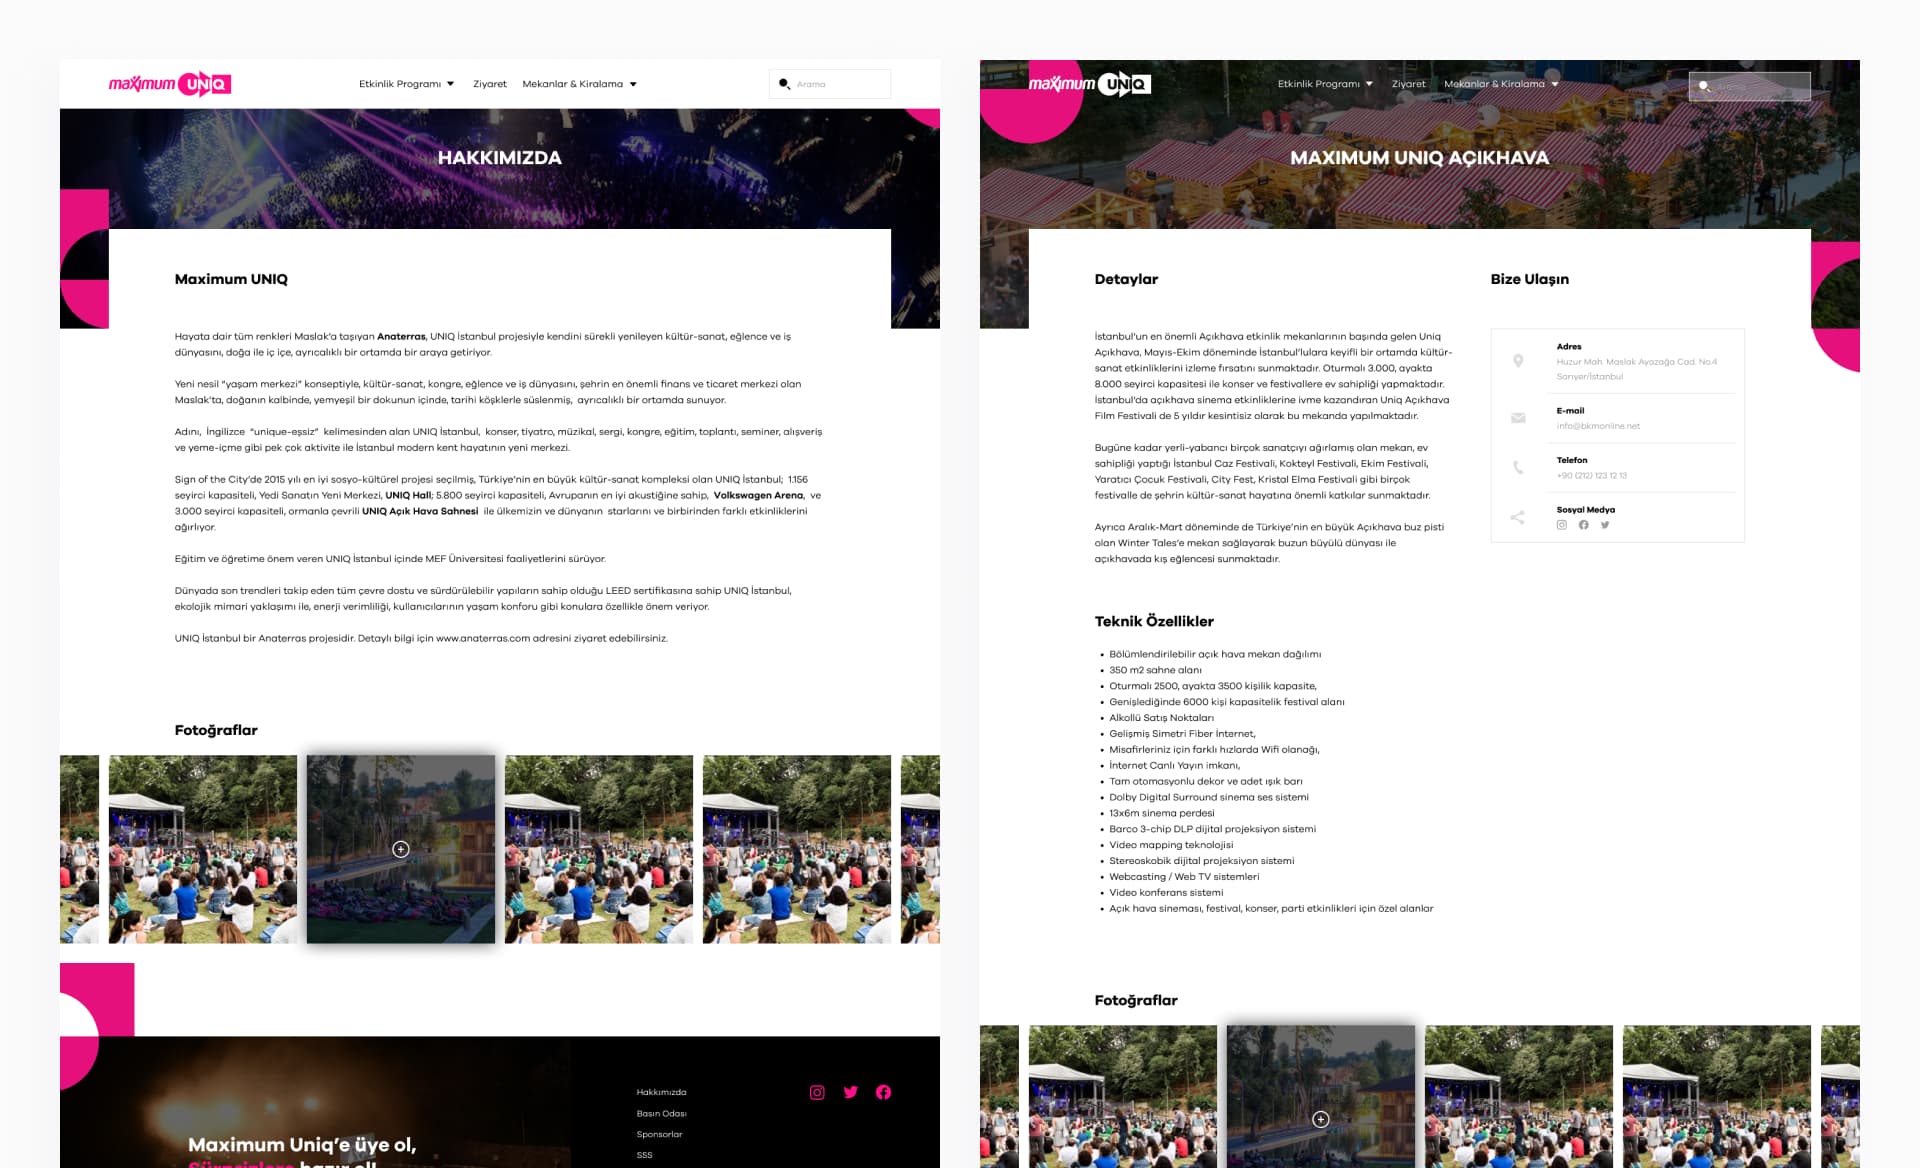Click the white Maximum UNIQ logo on the Açıkhava page
Viewport: 1920px width, 1168px height.
[1090, 84]
